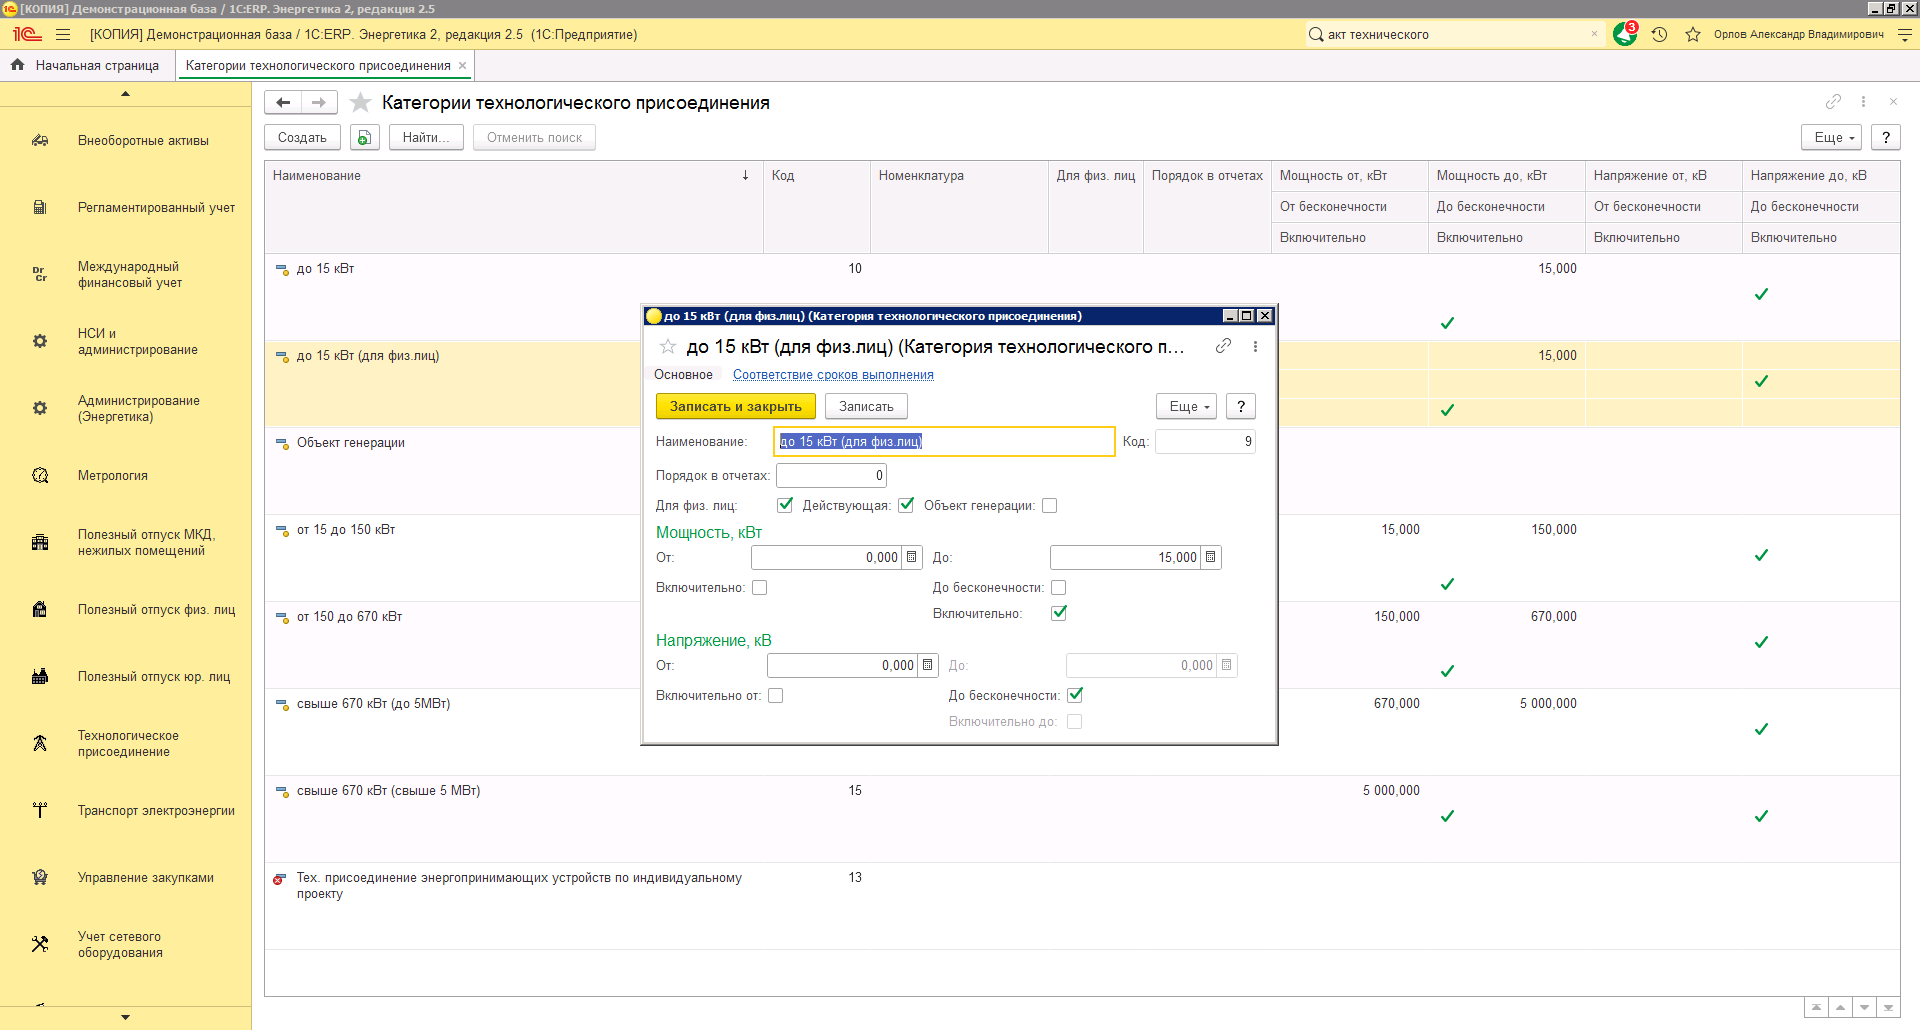
Task: Open service settings icon near user name
Action: tap(1905, 34)
